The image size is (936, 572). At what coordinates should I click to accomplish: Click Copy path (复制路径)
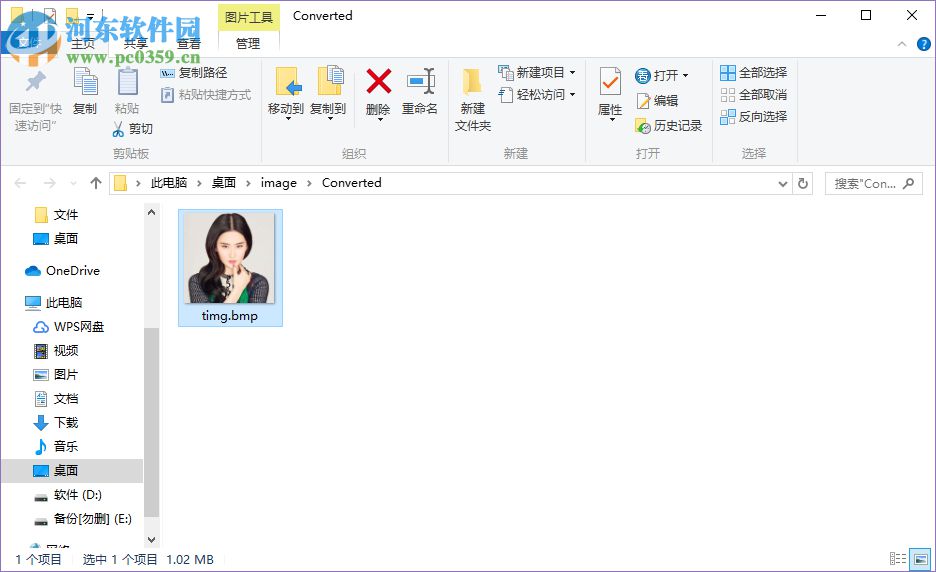click(194, 73)
